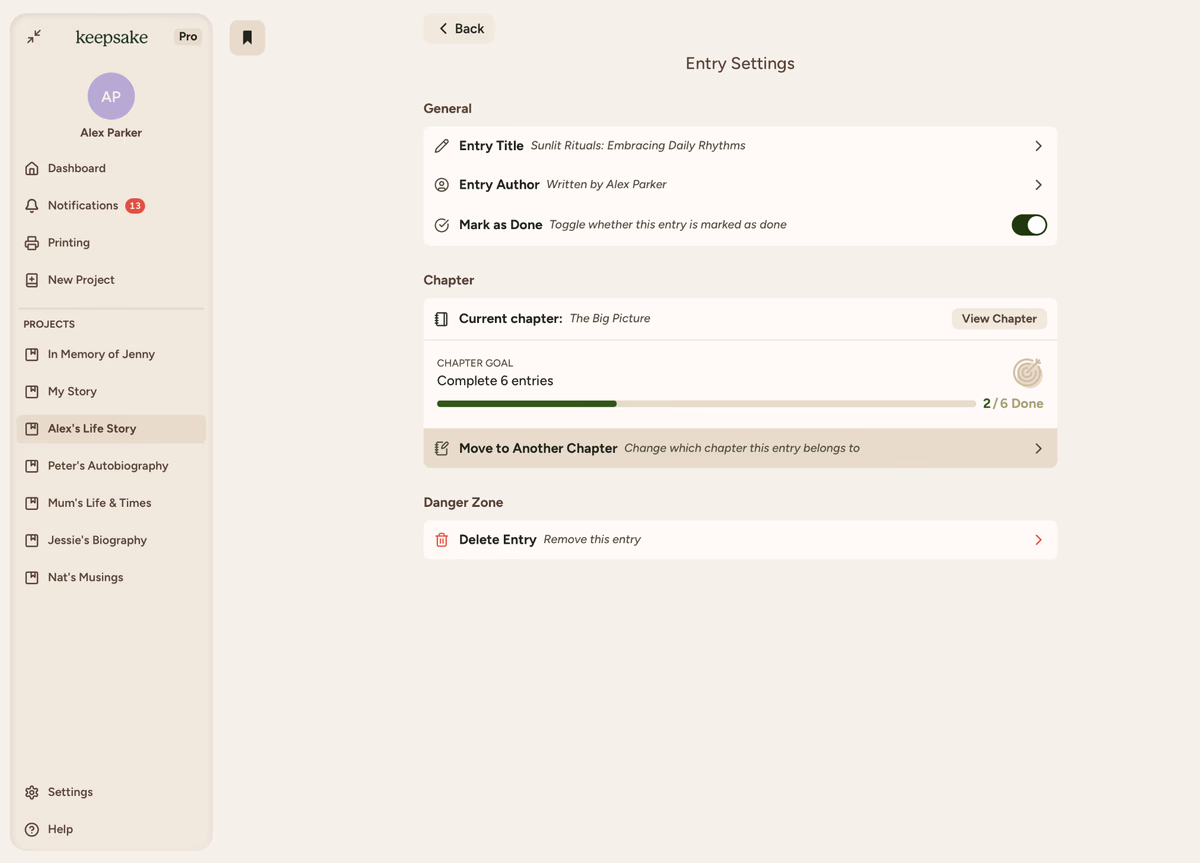Select the Peter's Autobiography project
The width and height of the screenshot is (1200, 863).
pos(108,466)
